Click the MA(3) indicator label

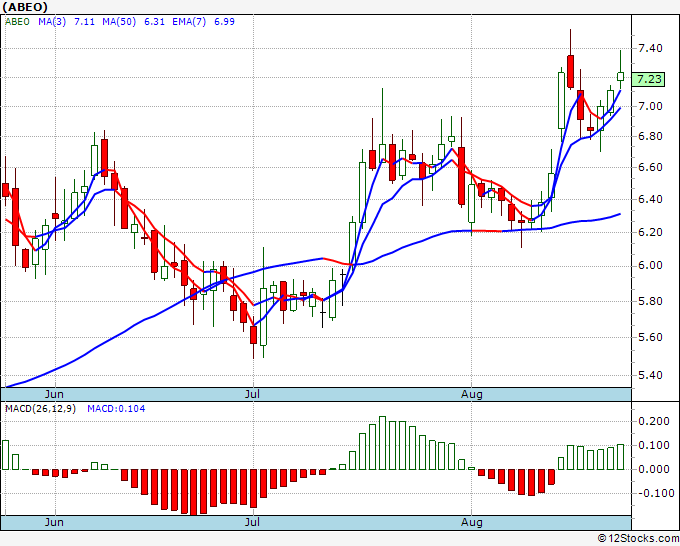pyautogui.click(x=52, y=22)
